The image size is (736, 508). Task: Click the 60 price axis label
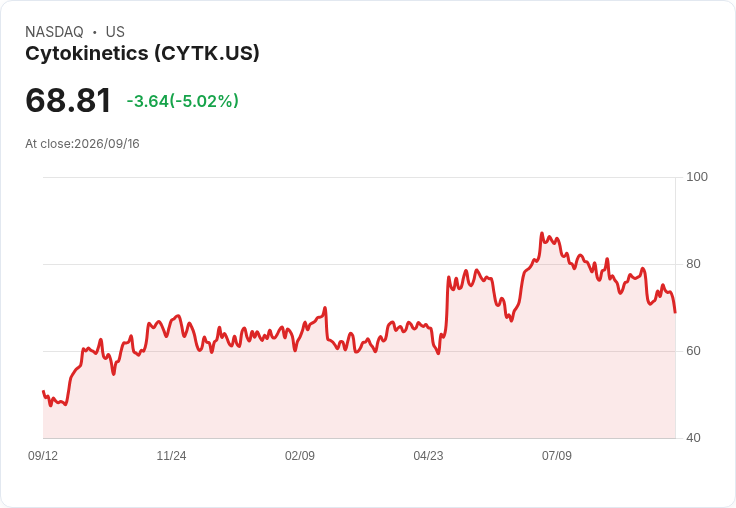[693, 351]
